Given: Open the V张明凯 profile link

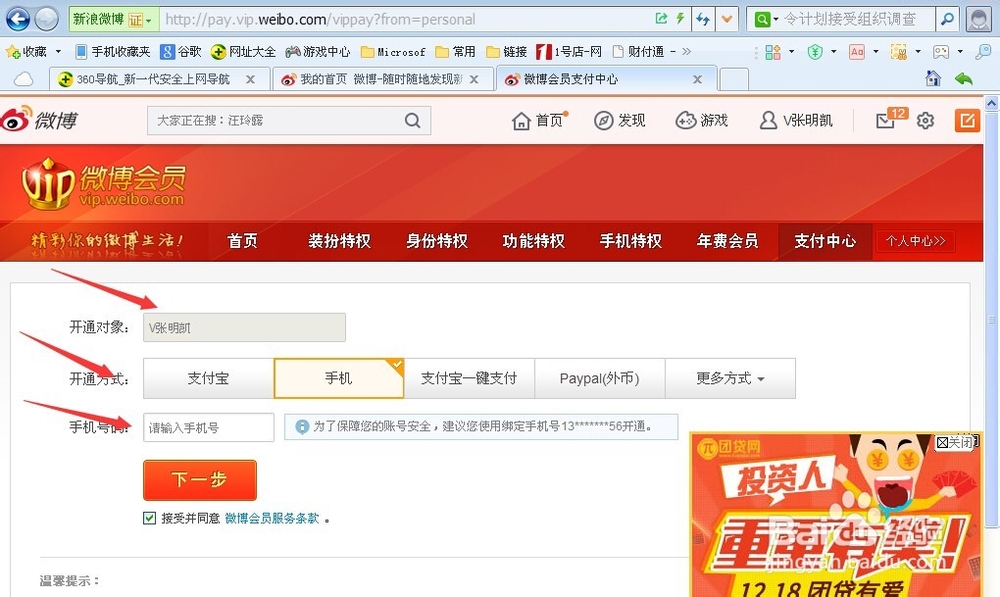Looking at the screenshot, I should (796, 121).
